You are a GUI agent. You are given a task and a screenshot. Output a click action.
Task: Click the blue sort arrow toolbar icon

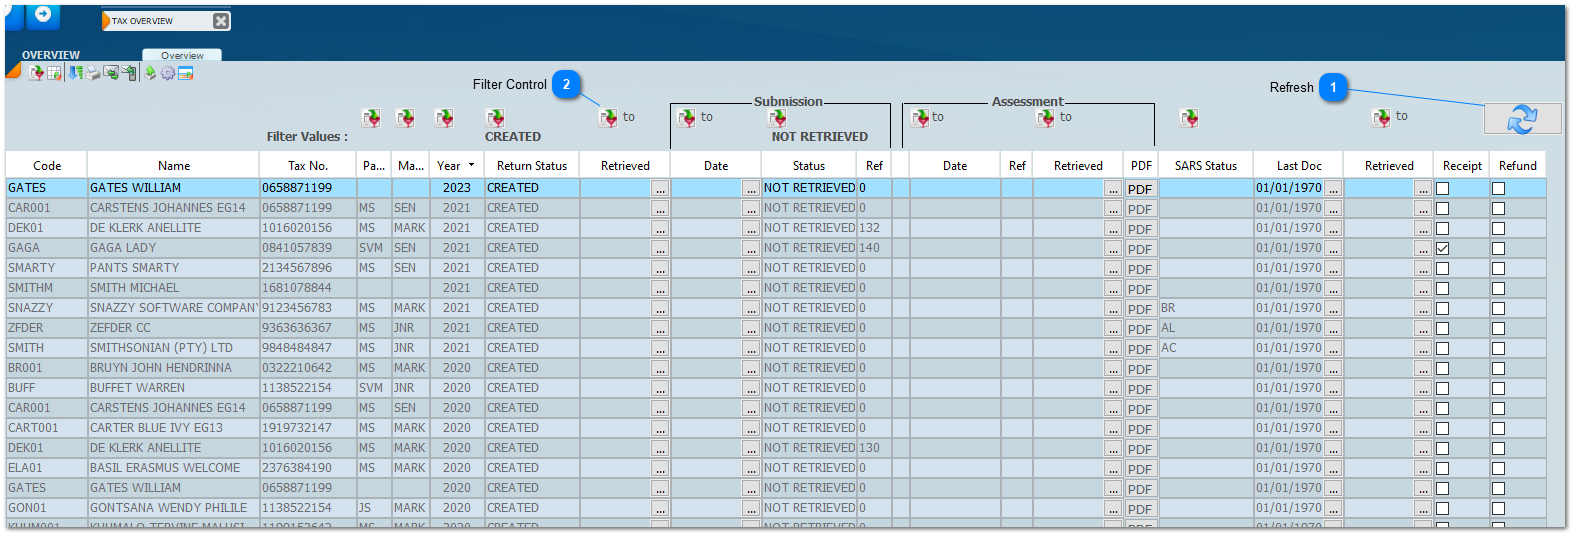click(76, 73)
